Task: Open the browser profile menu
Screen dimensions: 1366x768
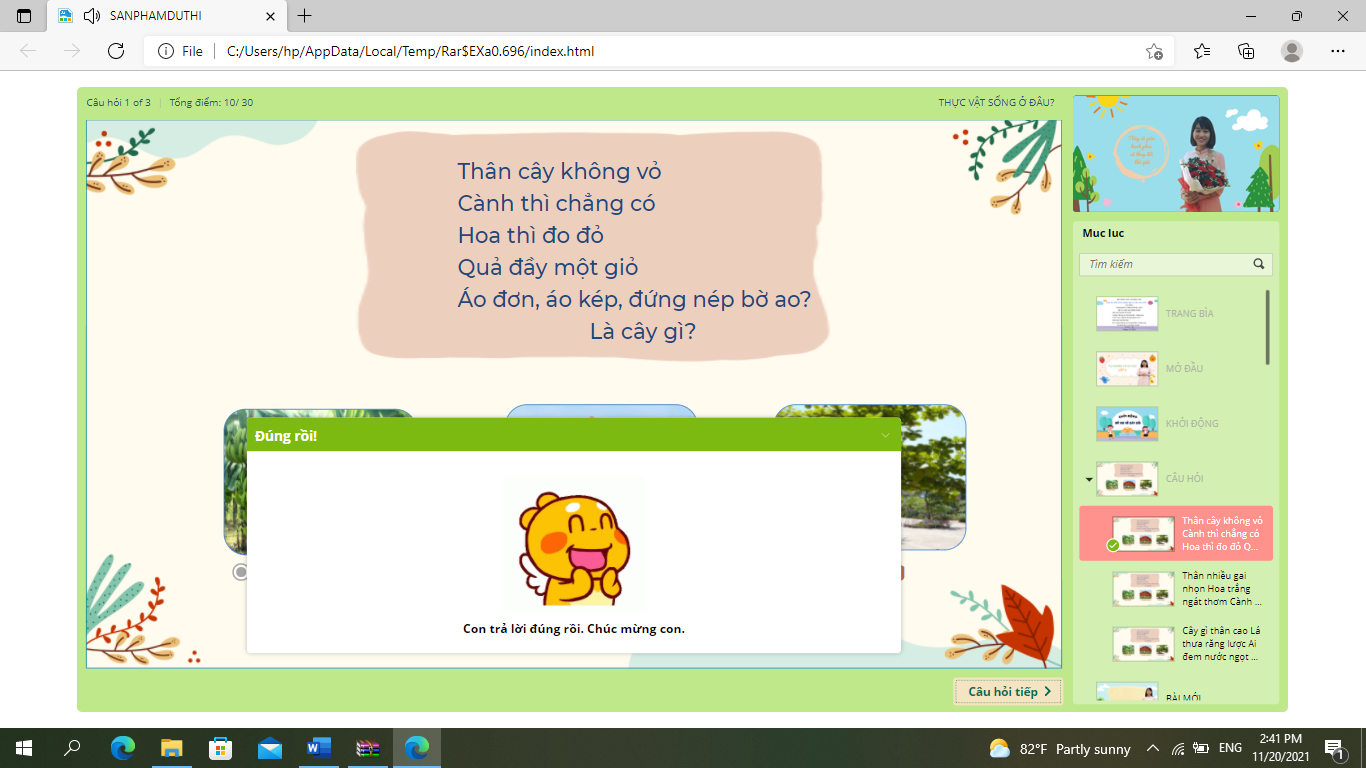Action: click(1292, 51)
